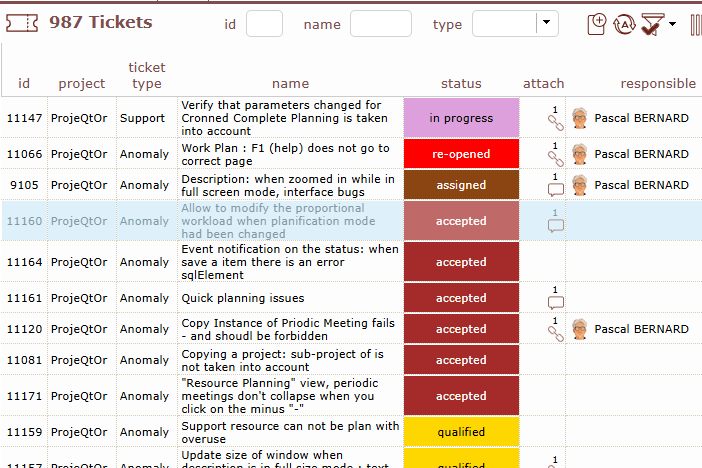Click the auto-refresh circular arrows icon

click(x=625, y=24)
